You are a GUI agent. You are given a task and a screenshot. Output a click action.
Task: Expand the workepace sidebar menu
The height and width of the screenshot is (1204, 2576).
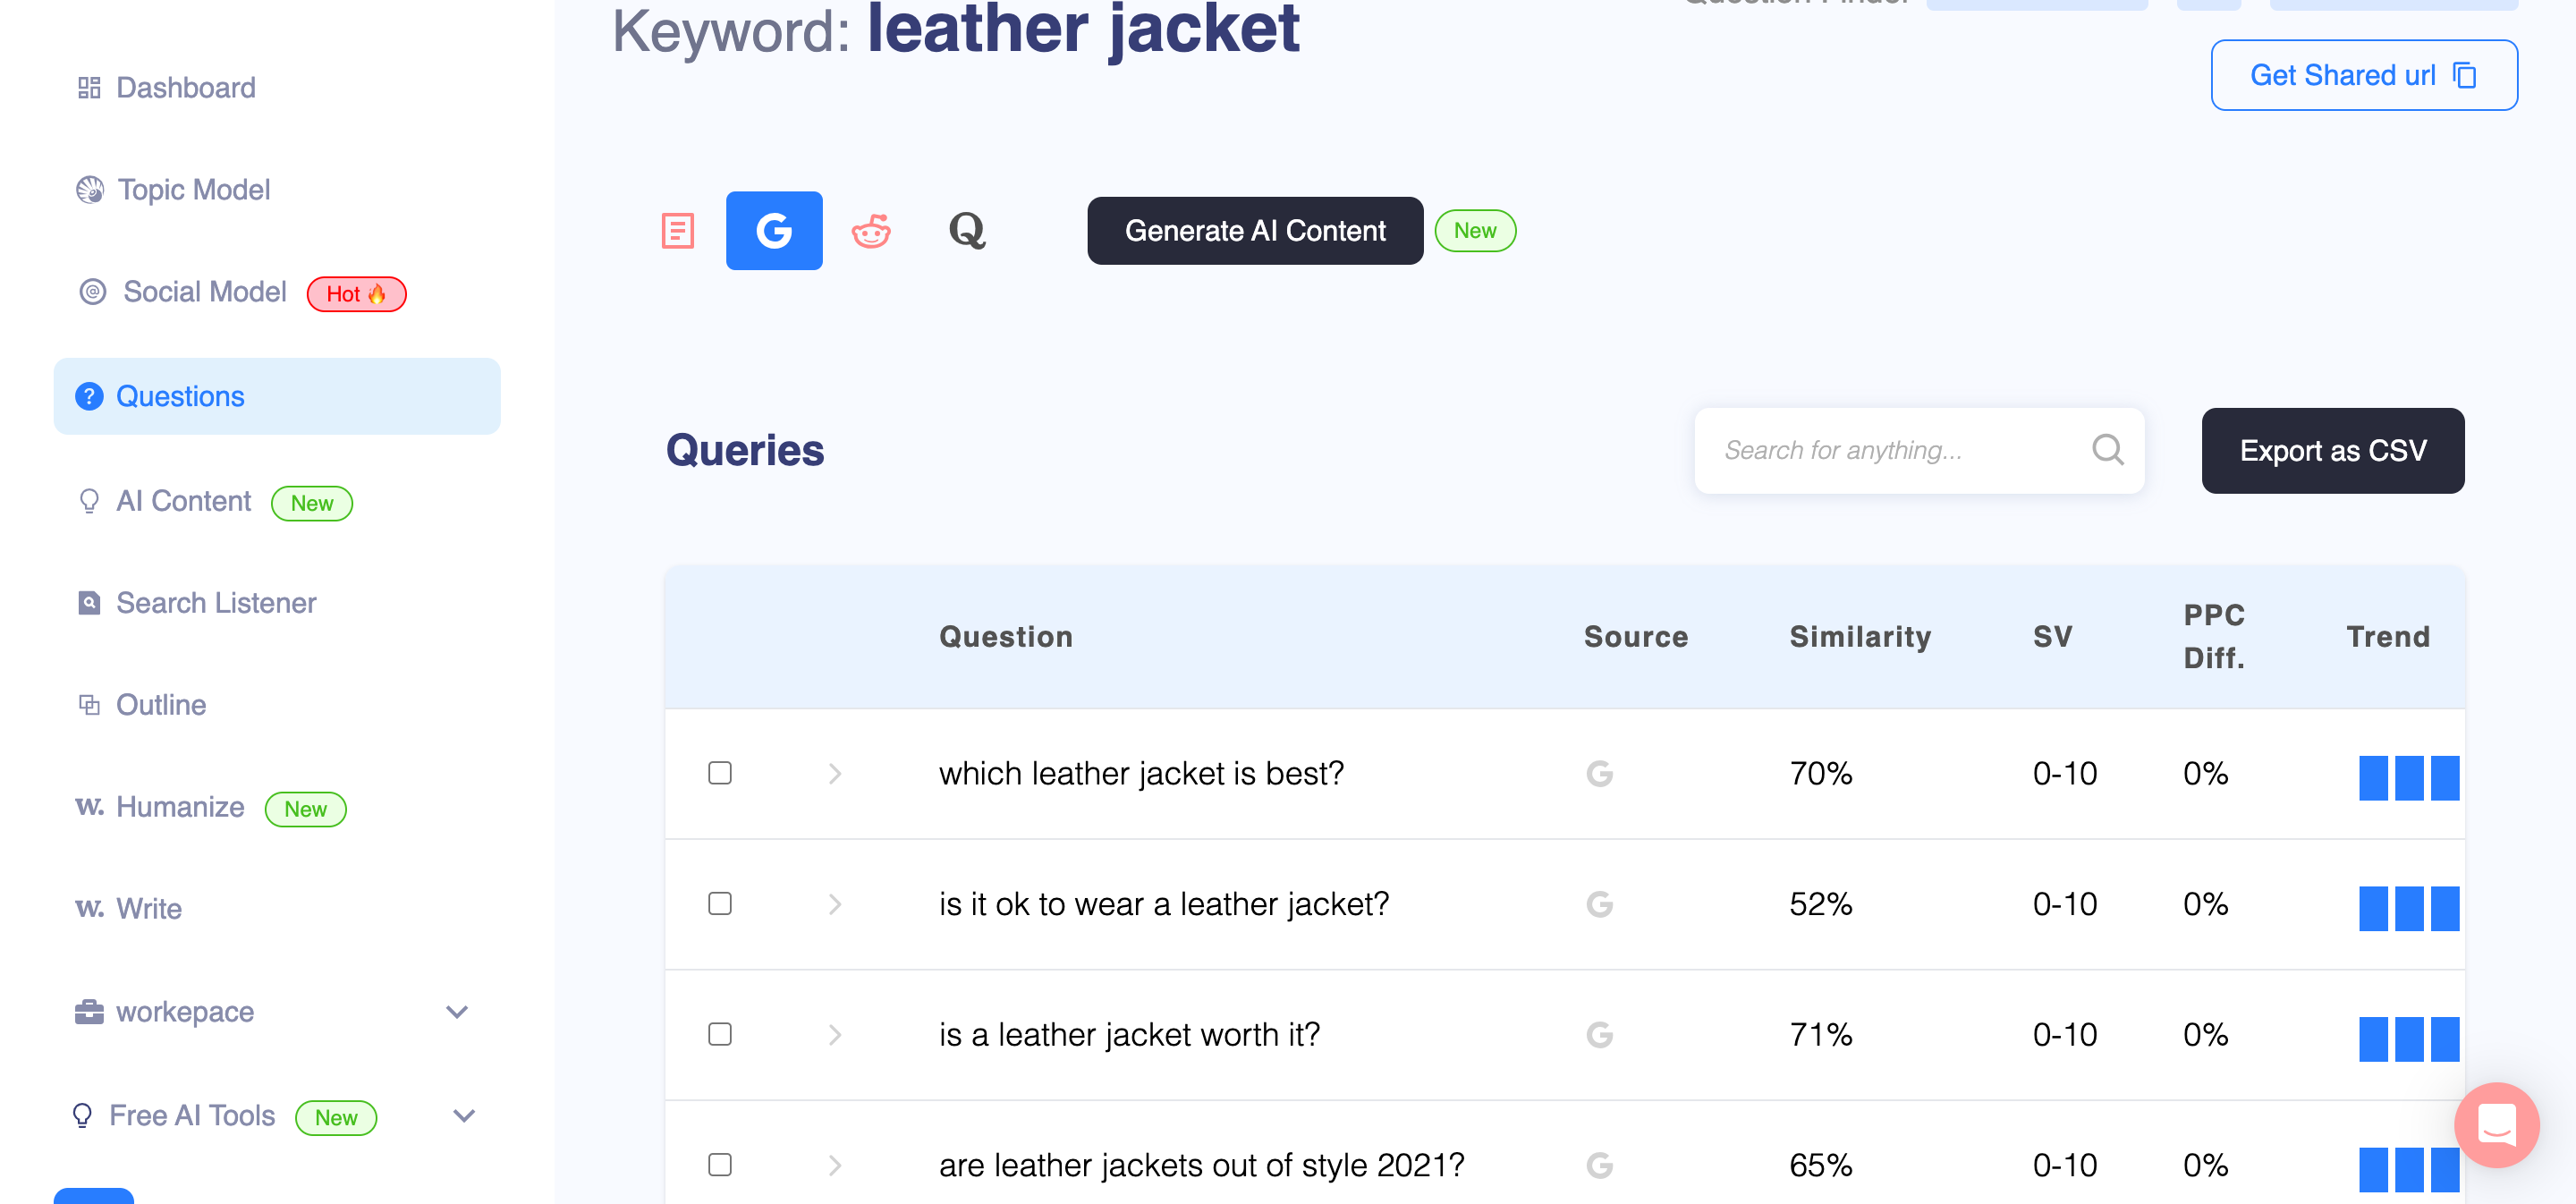[x=457, y=1012]
